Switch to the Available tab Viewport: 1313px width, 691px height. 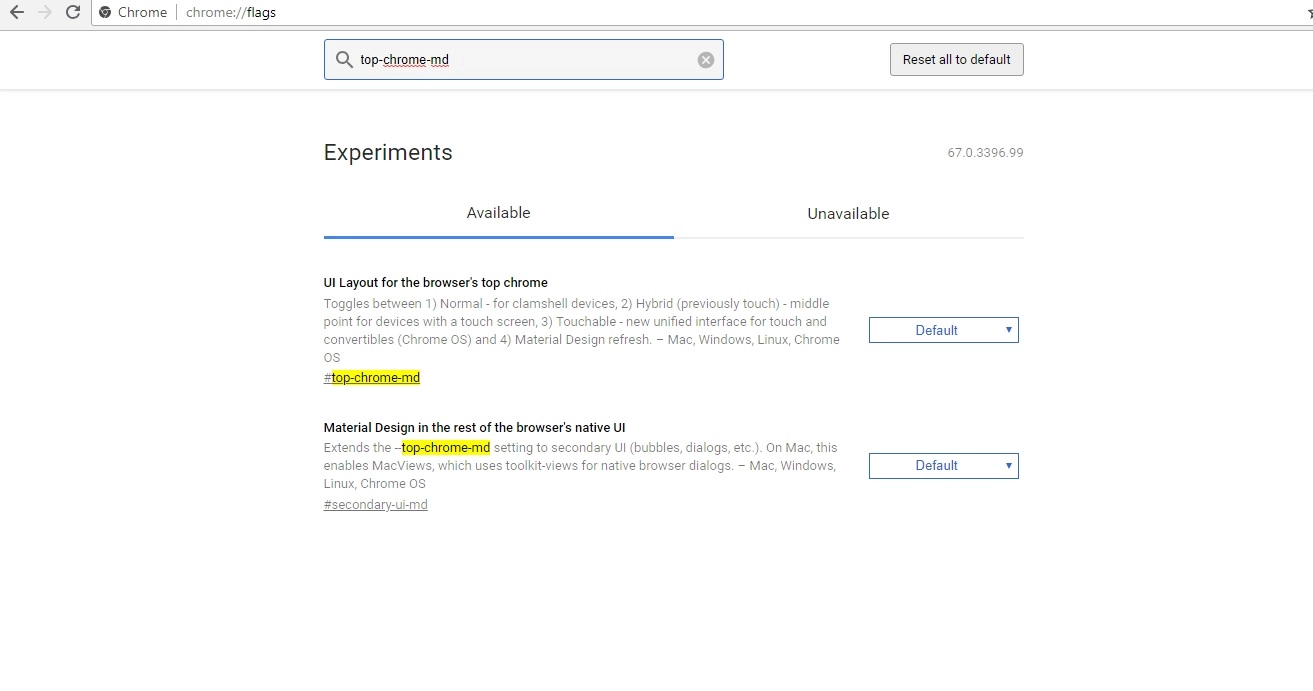coord(498,213)
